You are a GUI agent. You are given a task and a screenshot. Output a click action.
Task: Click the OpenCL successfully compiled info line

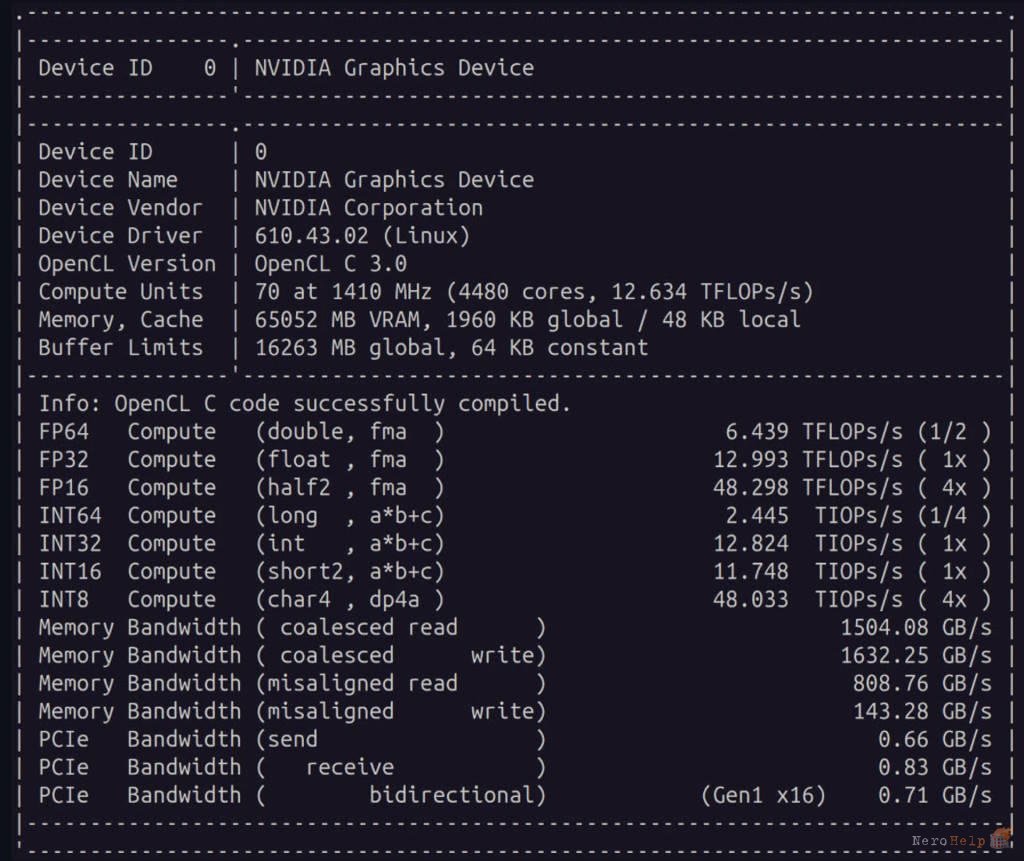304,404
